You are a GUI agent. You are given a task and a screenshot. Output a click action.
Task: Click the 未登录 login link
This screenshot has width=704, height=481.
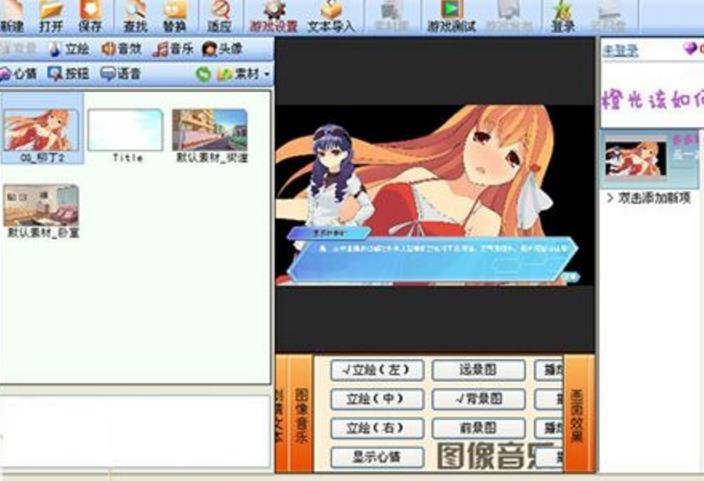tap(620, 50)
